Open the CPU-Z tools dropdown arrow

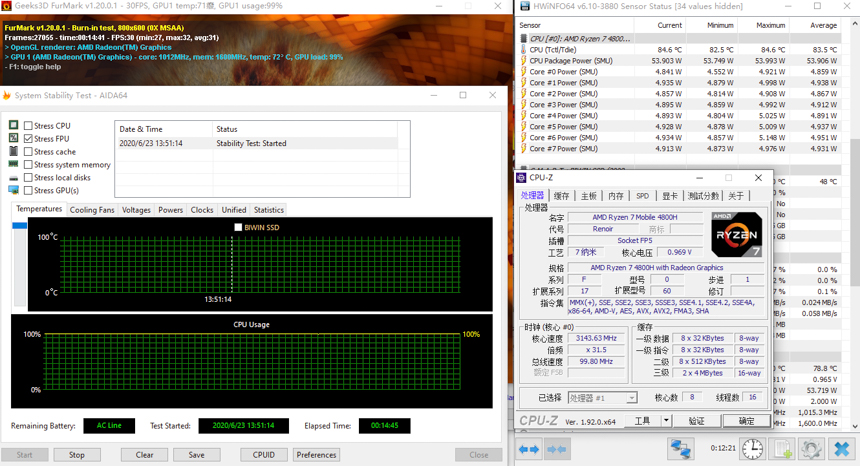click(x=667, y=421)
